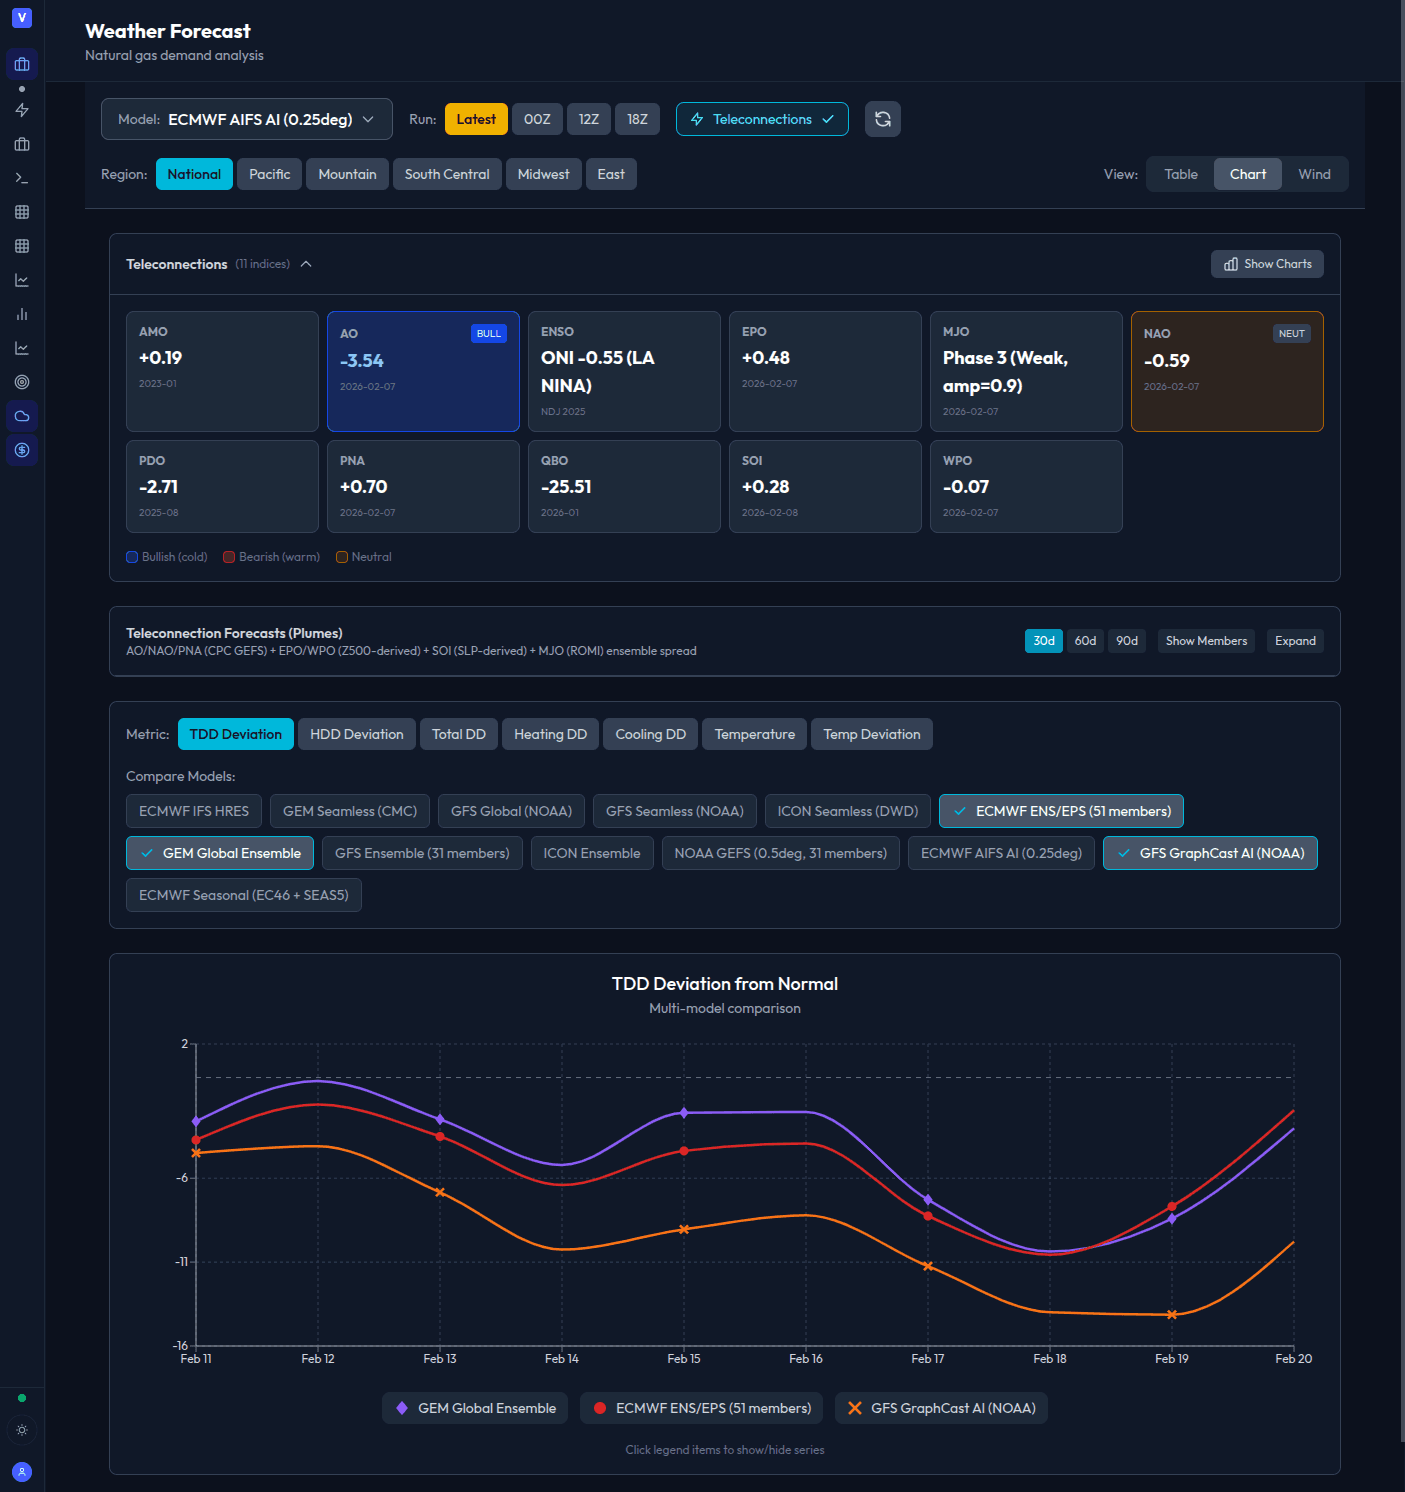The width and height of the screenshot is (1405, 1492).
Task: Open the dollar sign sidebar icon
Action: (x=22, y=451)
